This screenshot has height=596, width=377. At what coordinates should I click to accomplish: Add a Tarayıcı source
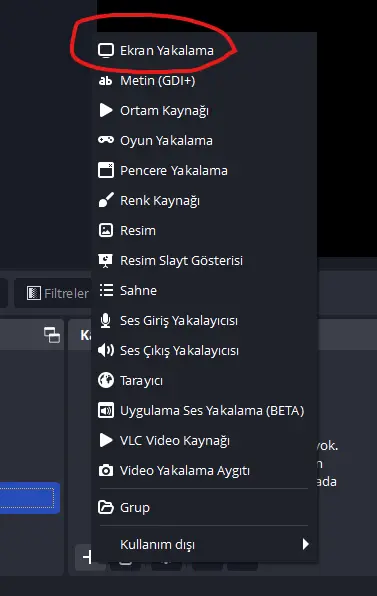(204, 380)
